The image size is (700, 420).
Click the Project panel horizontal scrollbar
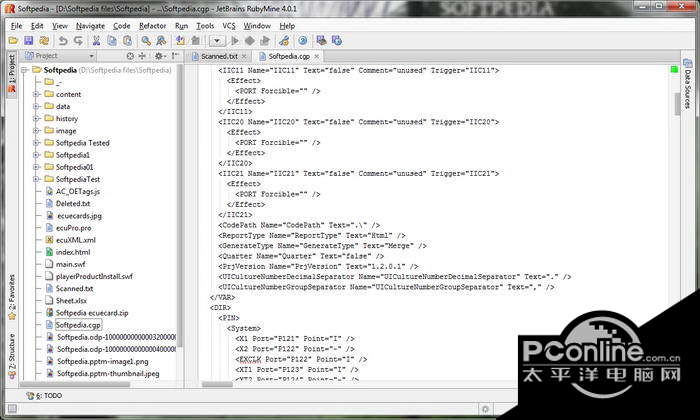pos(75,384)
